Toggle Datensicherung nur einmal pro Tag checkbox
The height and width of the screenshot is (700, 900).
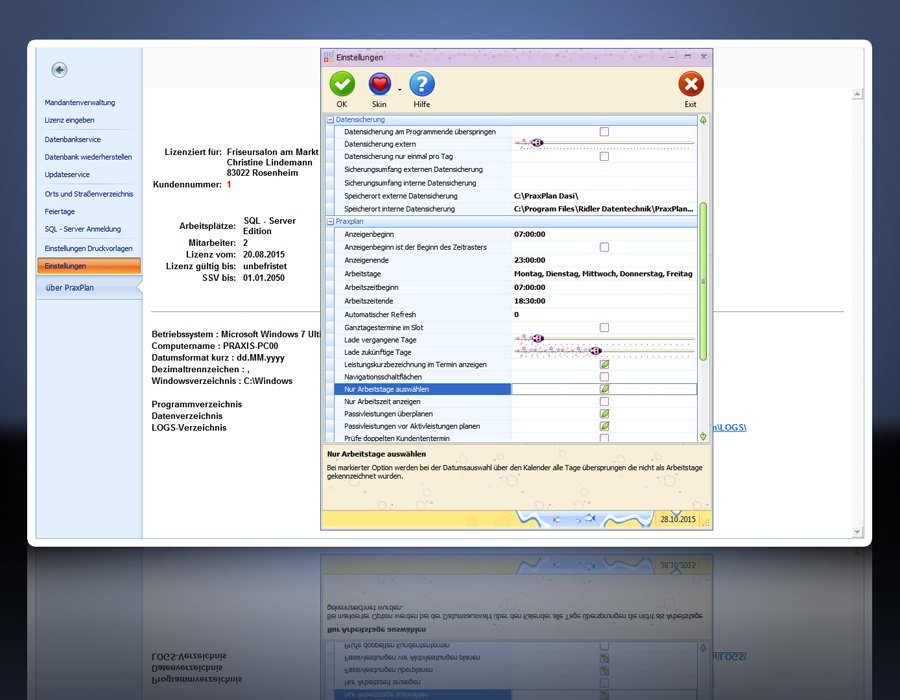coord(604,157)
